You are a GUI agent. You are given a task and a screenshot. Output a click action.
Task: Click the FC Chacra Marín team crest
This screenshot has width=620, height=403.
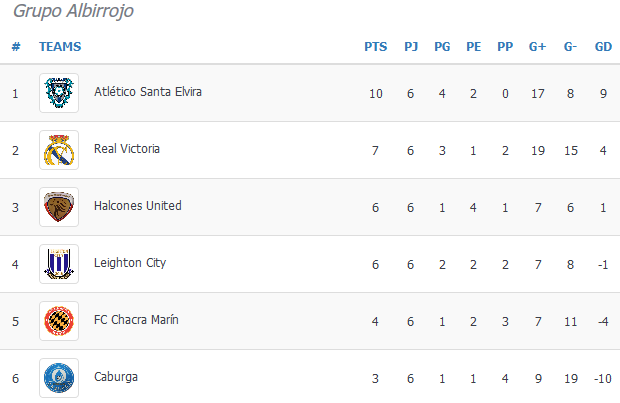coord(59,321)
